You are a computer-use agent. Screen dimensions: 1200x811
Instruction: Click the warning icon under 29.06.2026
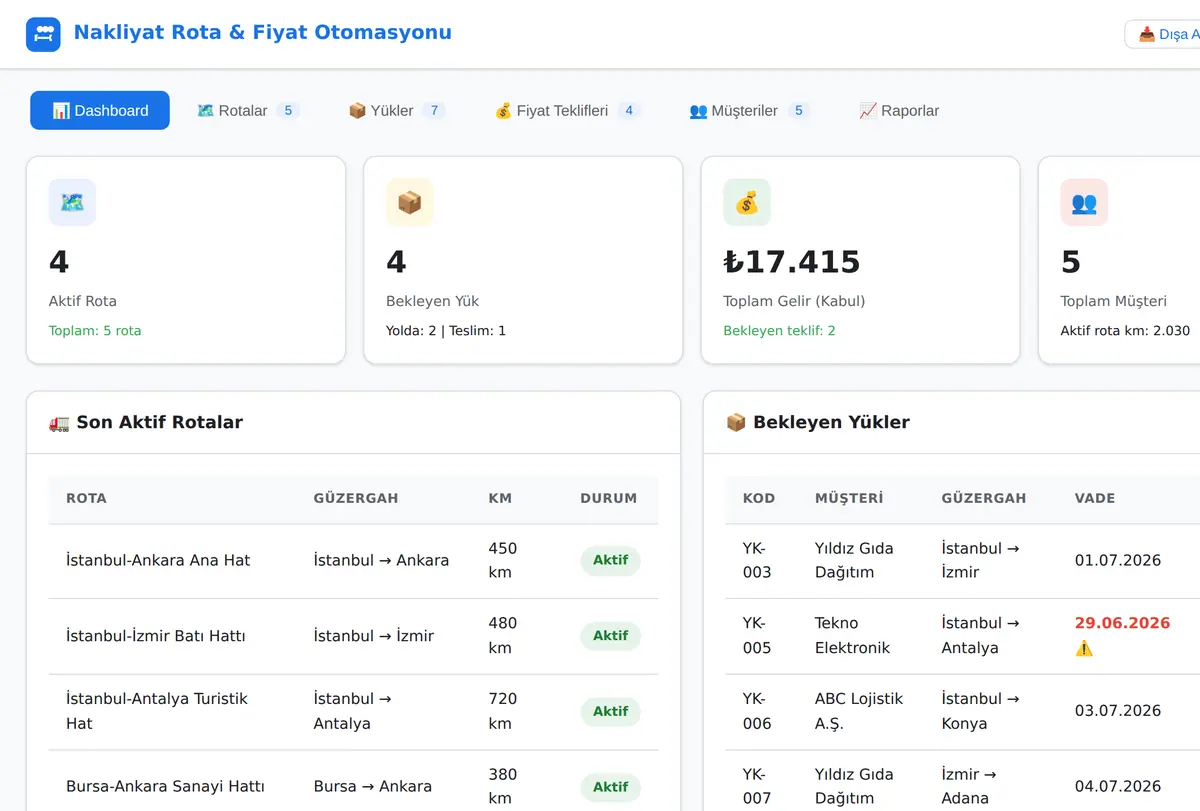click(x=1084, y=648)
